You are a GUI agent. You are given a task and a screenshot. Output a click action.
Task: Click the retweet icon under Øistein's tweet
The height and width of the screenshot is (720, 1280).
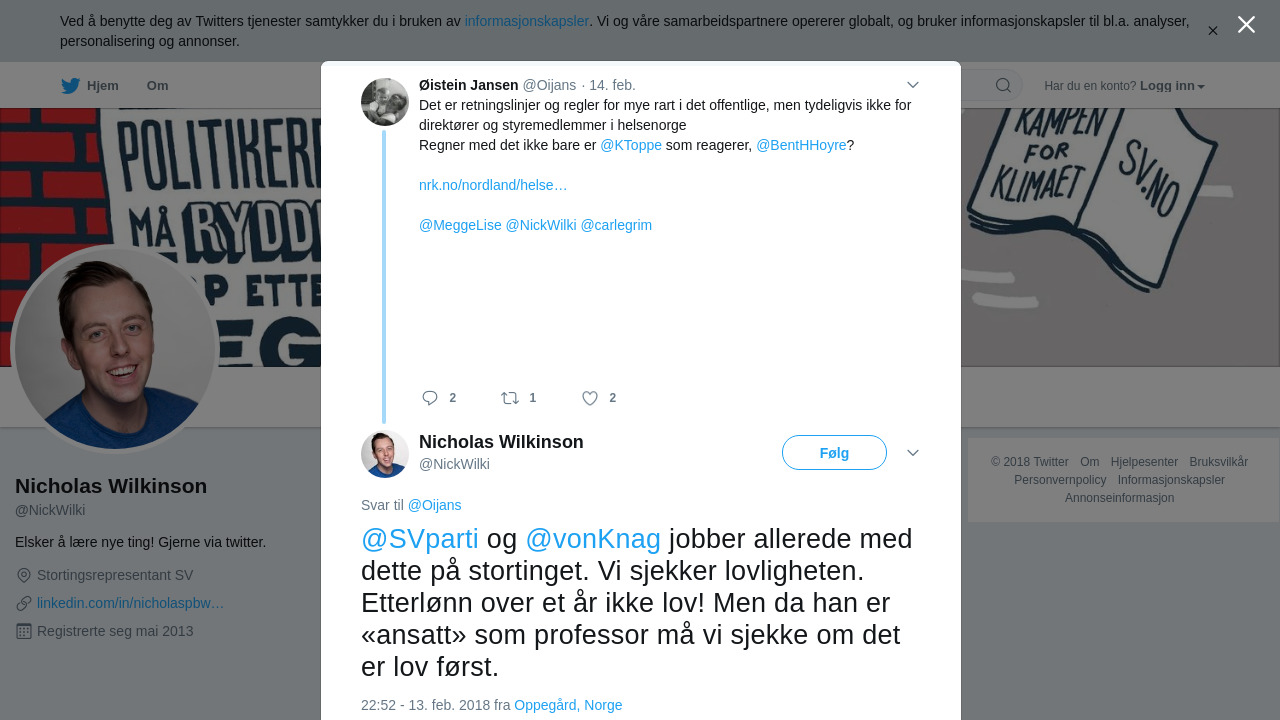click(510, 398)
